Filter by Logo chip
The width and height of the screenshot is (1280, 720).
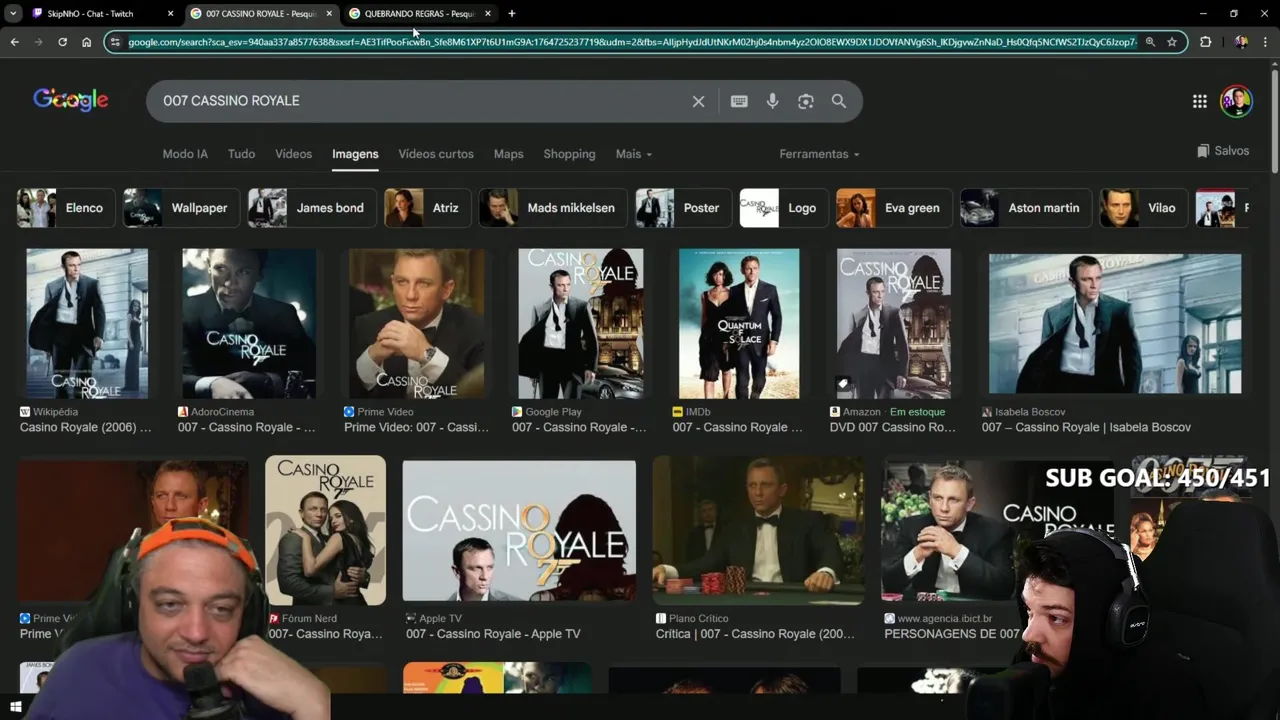click(x=784, y=208)
